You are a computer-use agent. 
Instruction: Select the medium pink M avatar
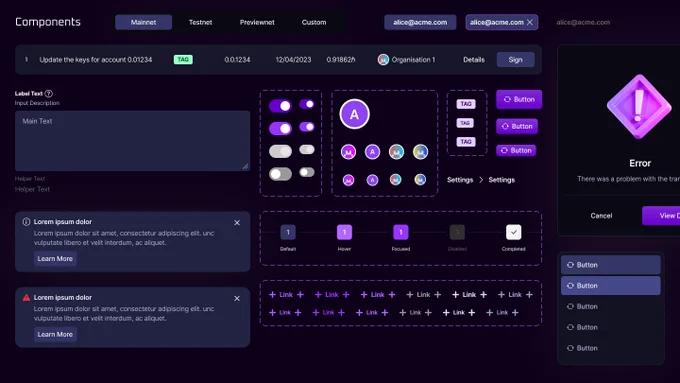click(348, 152)
